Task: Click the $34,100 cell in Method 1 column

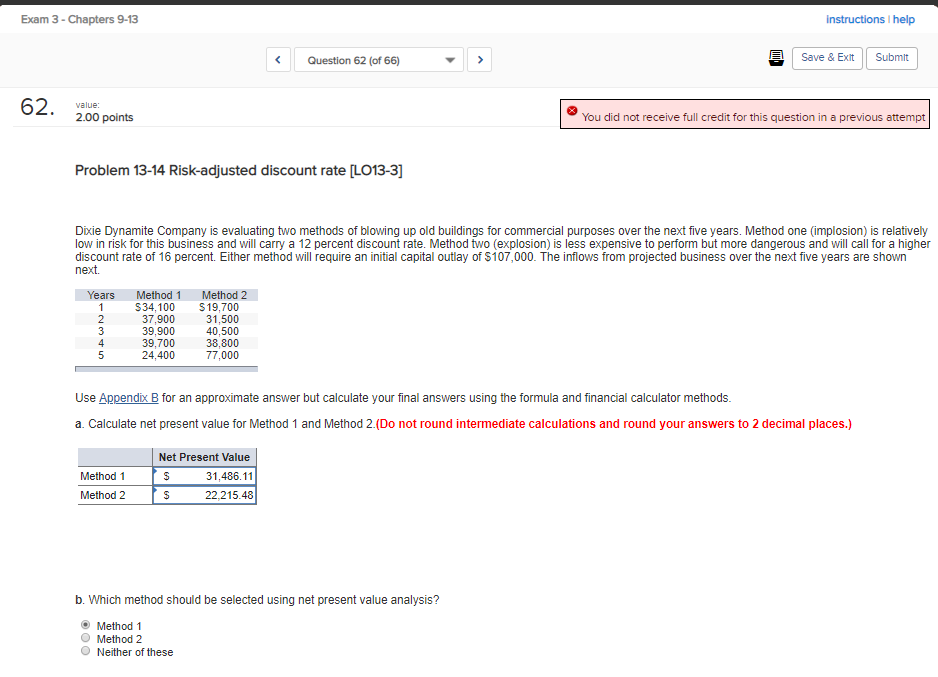Action: [x=155, y=307]
